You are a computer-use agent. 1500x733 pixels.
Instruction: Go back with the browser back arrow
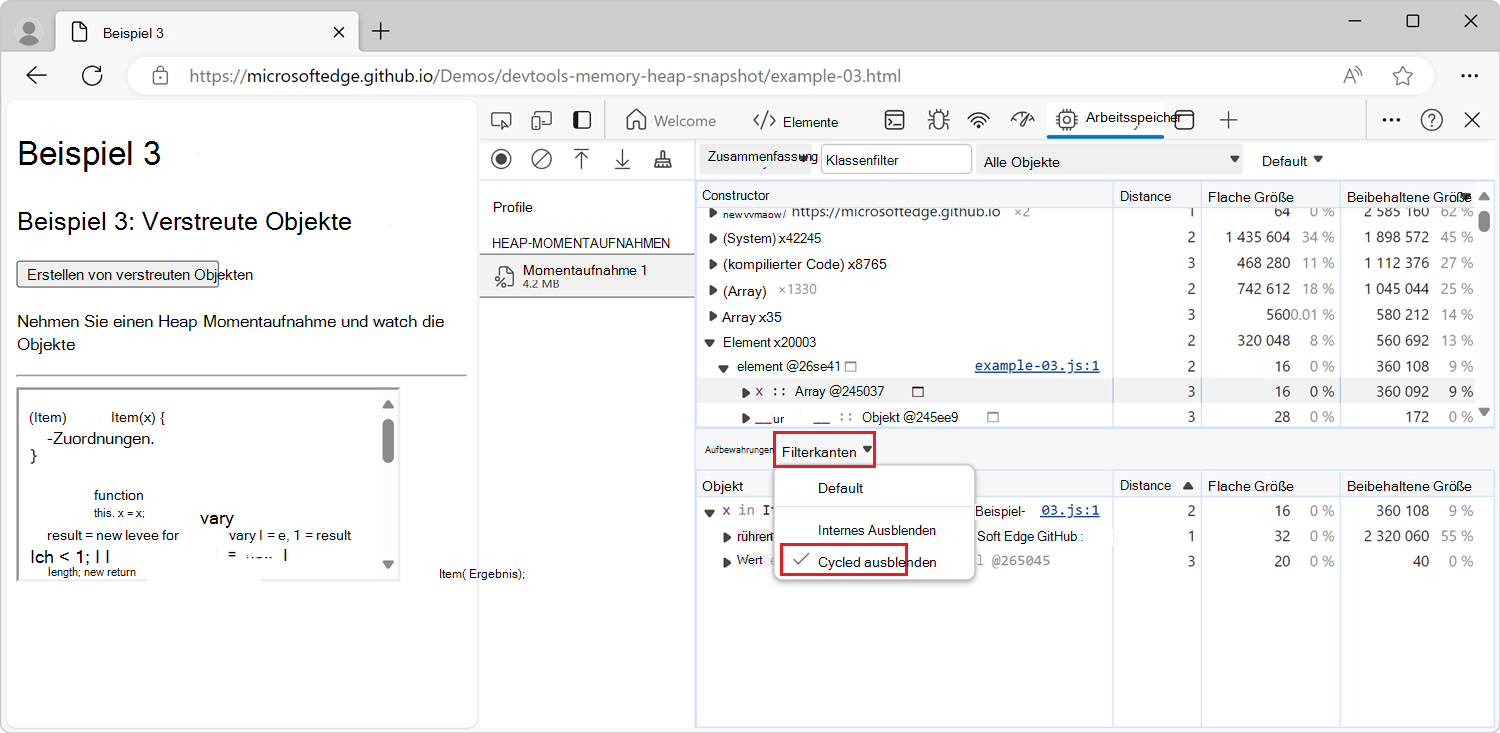[x=36, y=76]
